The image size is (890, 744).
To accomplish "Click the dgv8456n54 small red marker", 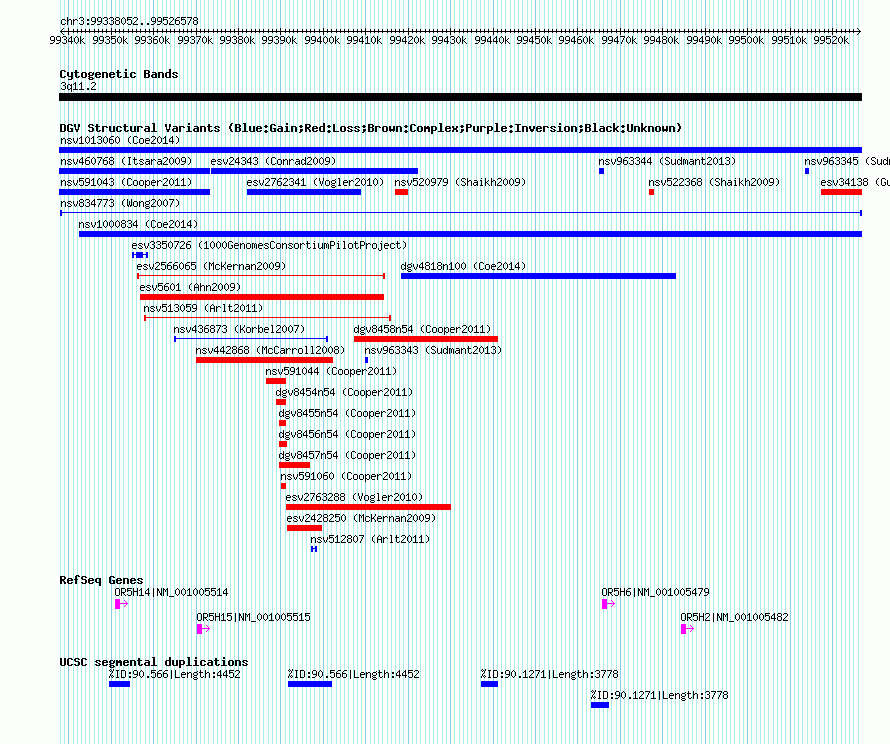I will click(283, 444).
